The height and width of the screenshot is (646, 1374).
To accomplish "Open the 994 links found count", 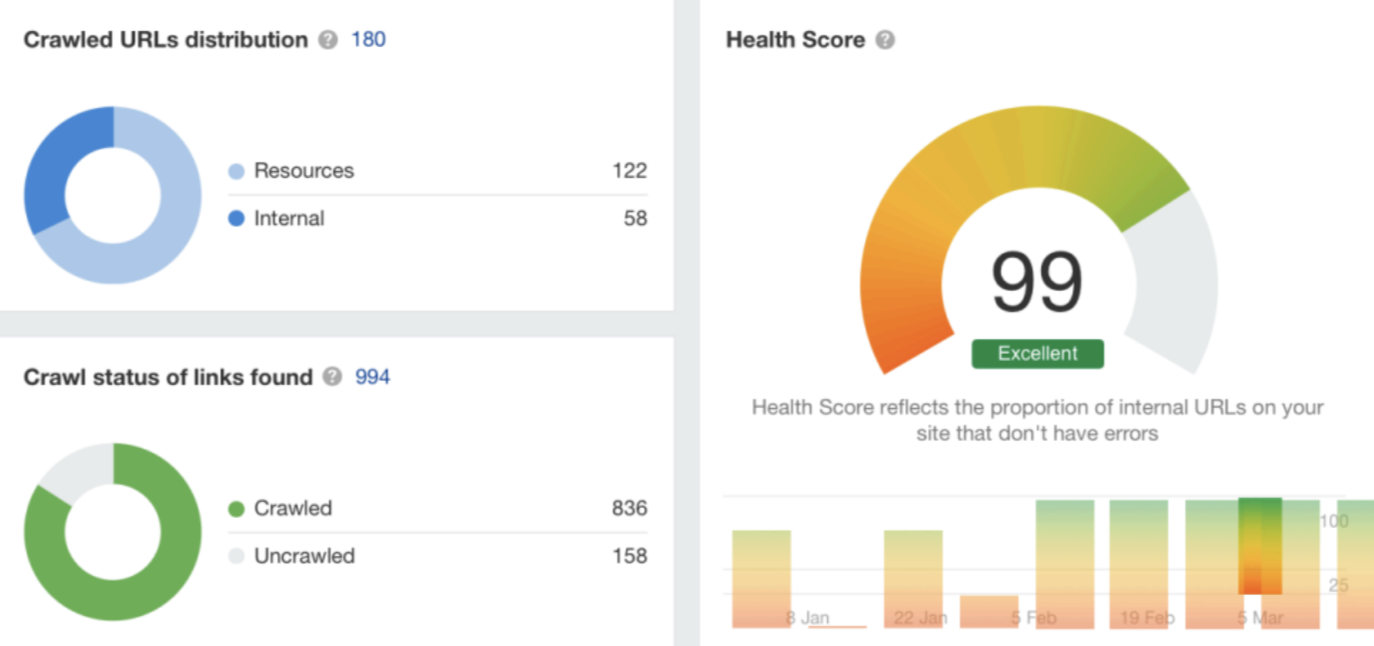I will [373, 377].
